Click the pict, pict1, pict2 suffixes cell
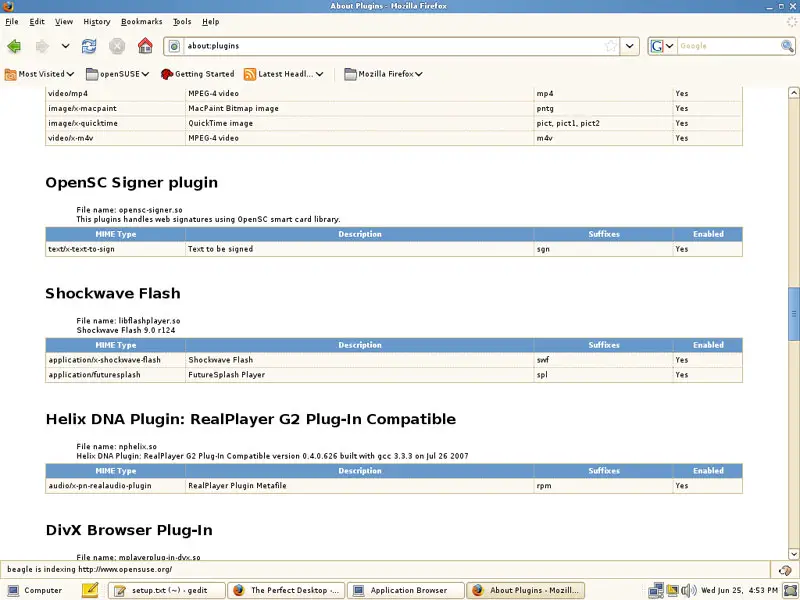Screen dimensions: 800x600 click(x=604, y=123)
